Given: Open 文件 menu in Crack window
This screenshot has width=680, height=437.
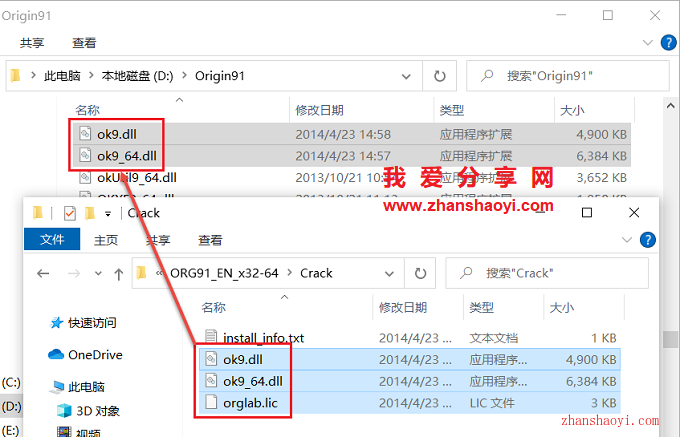Looking at the screenshot, I should (x=52, y=239).
